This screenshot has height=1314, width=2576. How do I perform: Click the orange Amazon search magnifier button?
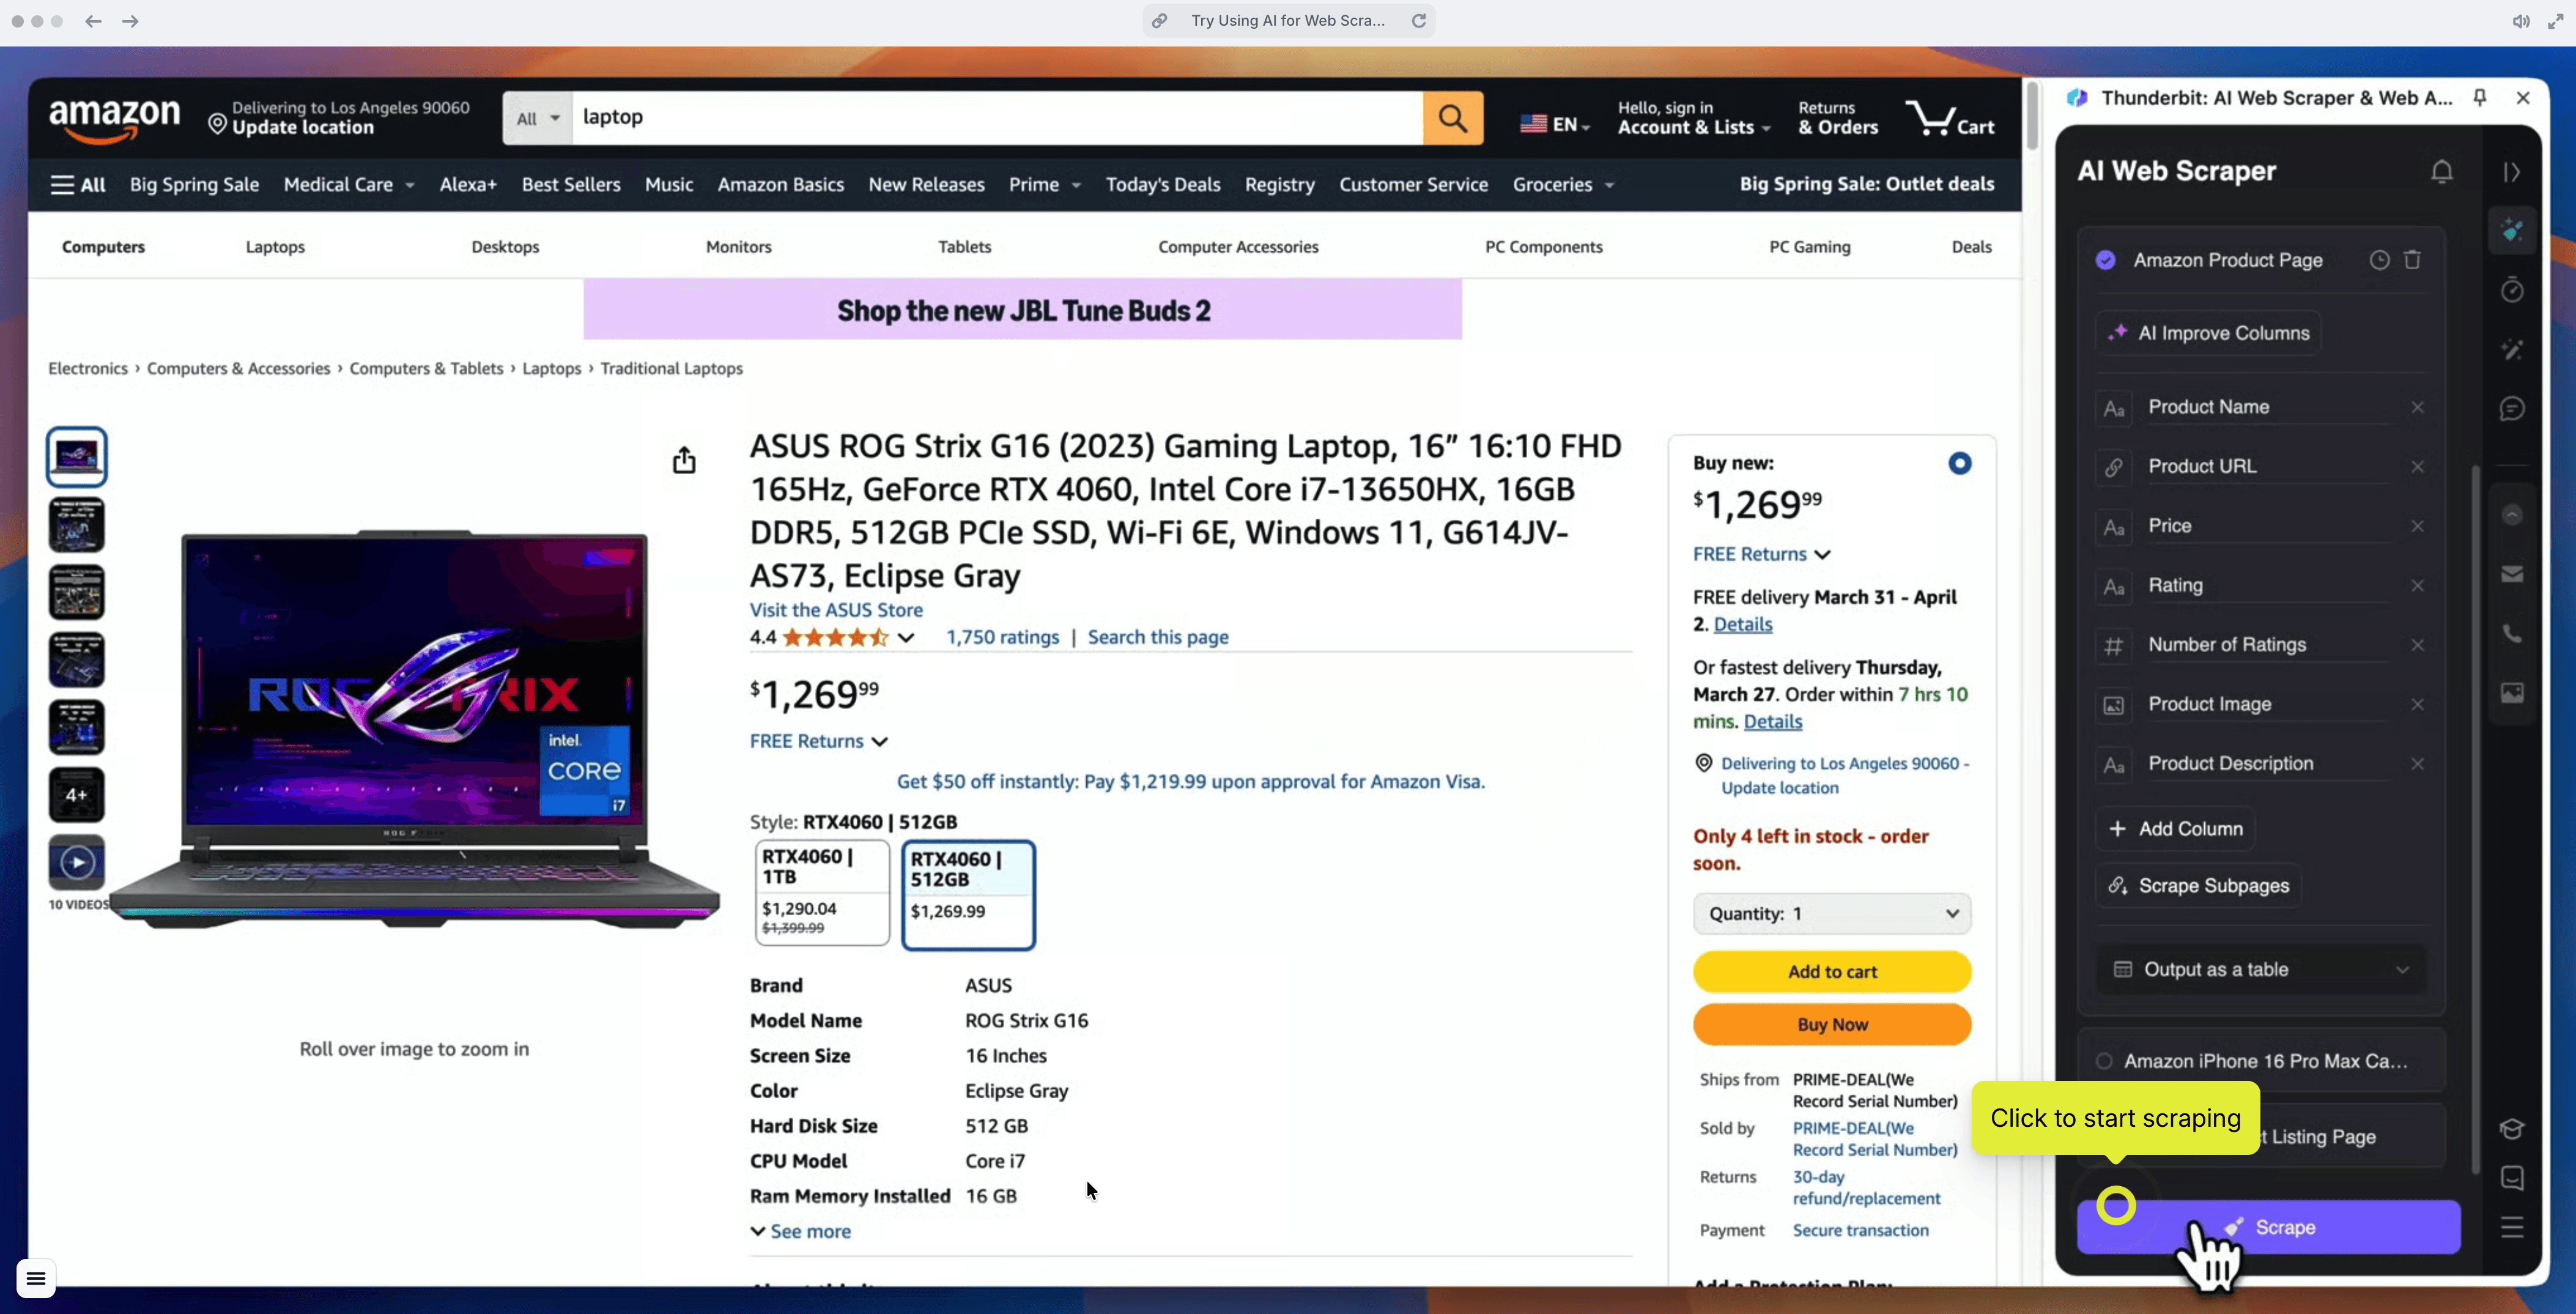pos(1453,118)
